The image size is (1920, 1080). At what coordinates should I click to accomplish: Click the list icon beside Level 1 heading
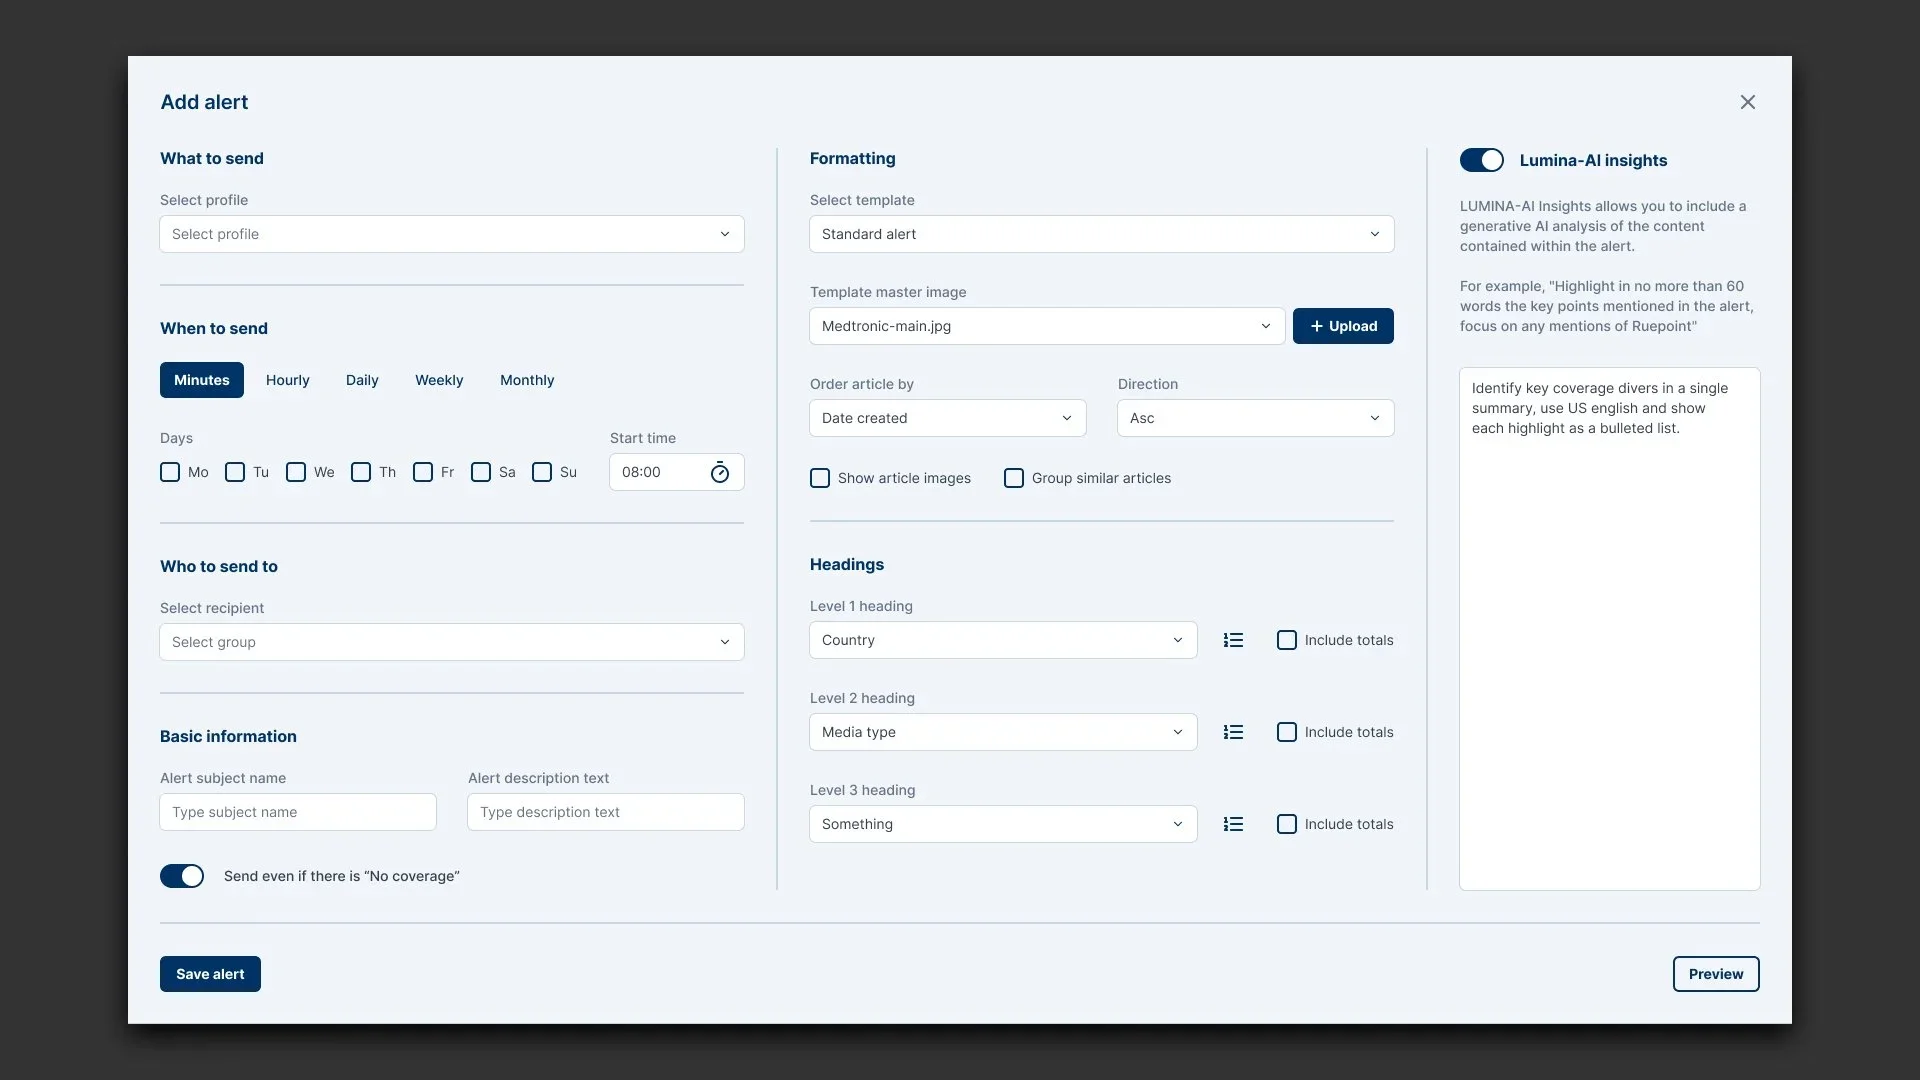(x=1233, y=640)
